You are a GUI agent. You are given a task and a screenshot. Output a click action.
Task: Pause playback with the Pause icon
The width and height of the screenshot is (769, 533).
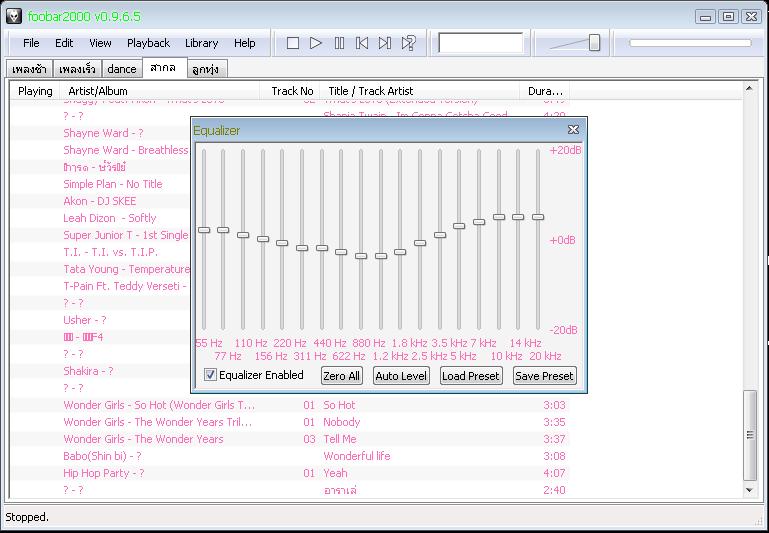point(339,43)
